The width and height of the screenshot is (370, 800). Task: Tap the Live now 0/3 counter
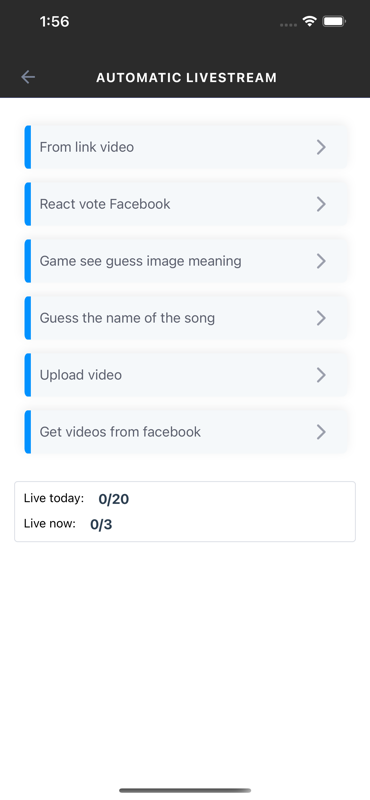click(101, 525)
